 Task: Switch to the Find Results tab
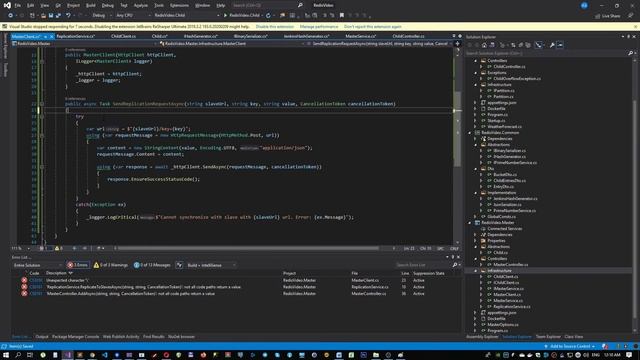click(x=153, y=337)
